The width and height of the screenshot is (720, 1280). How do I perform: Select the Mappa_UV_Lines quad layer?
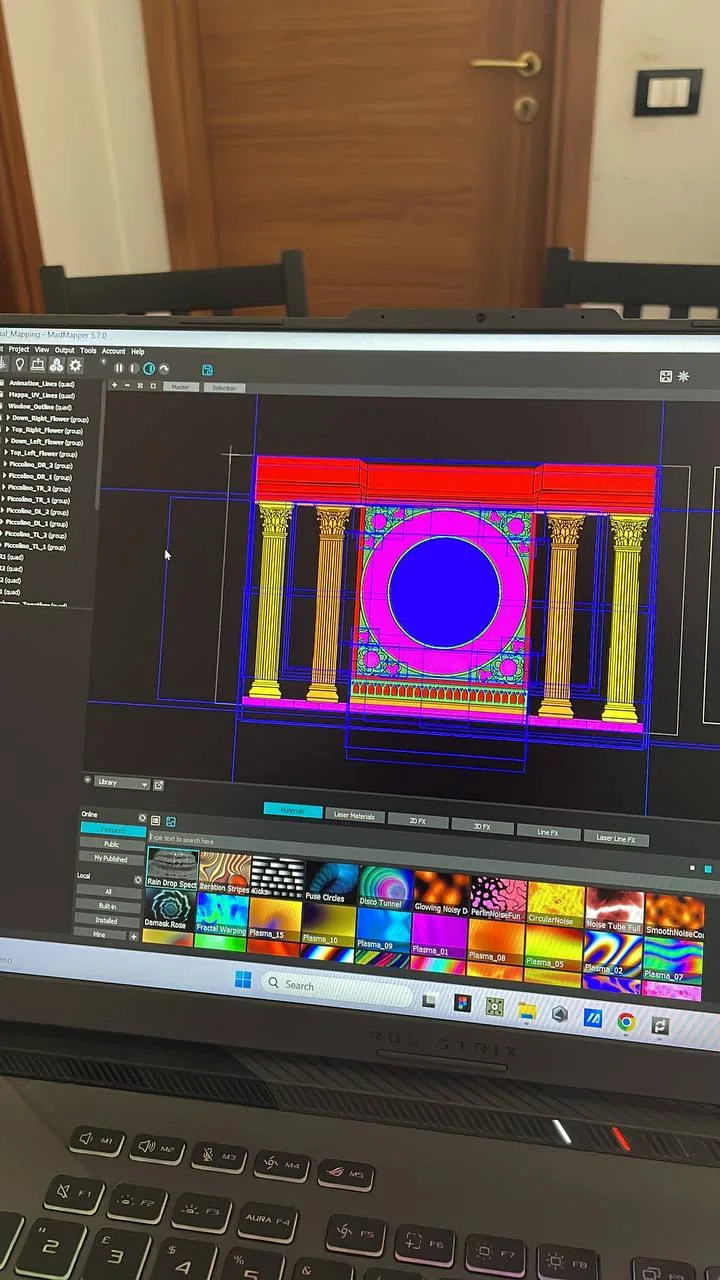coord(40,396)
